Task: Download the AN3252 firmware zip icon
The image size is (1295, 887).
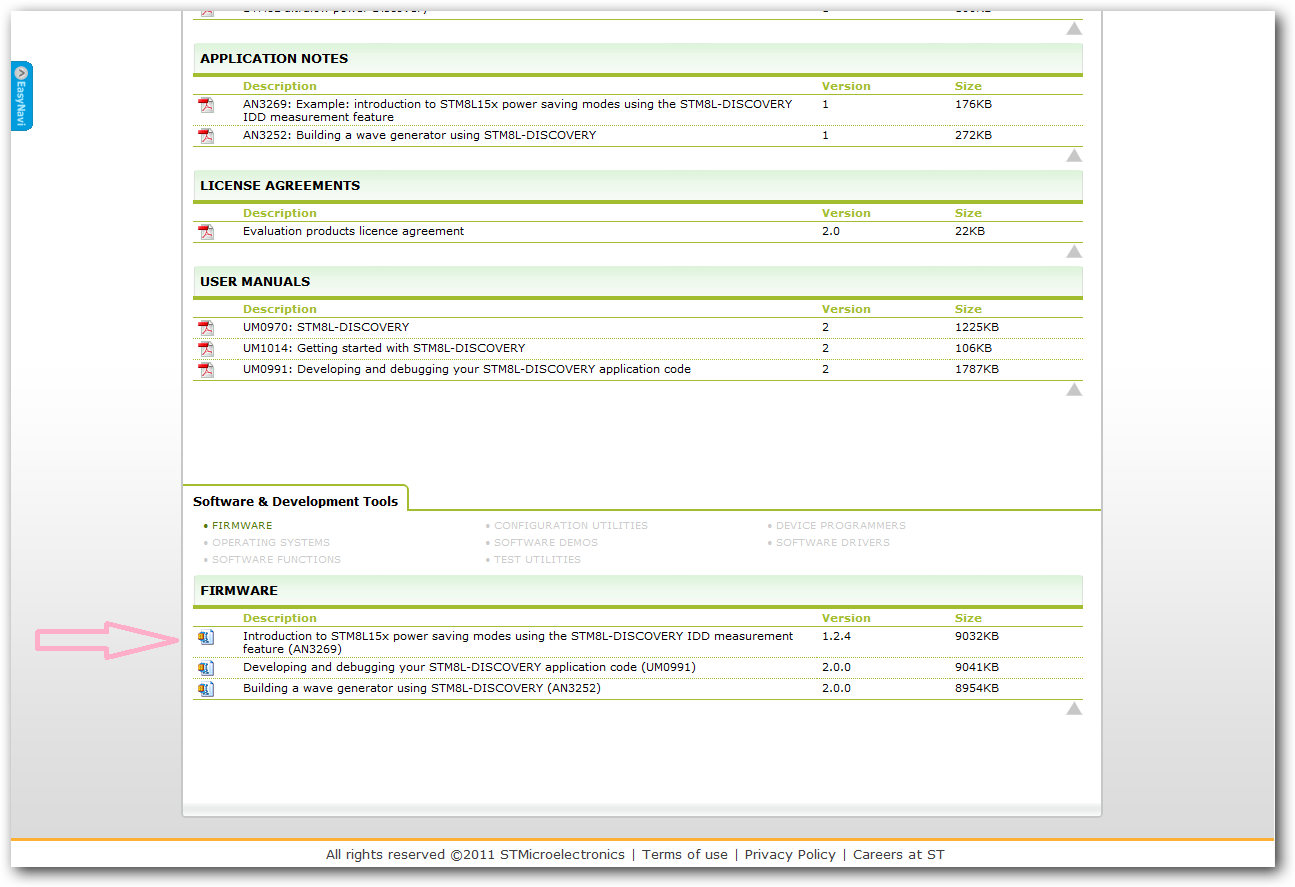Action: (206, 689)
